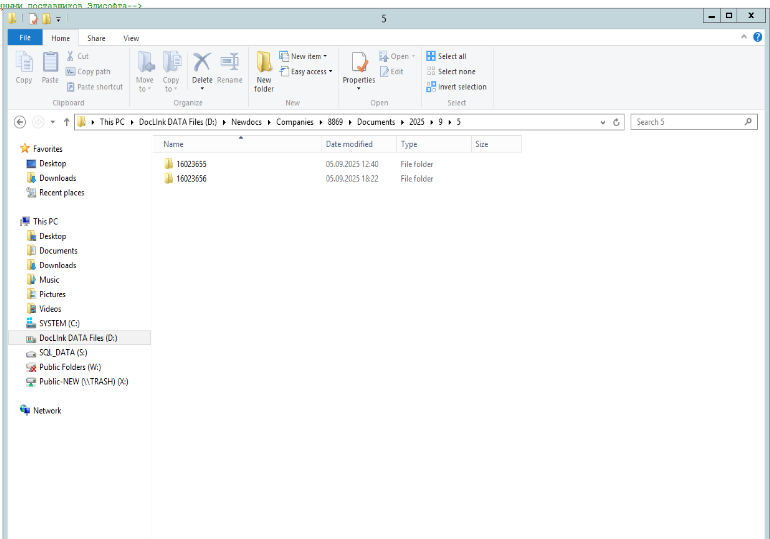This screenshot has width=770, height=539.
Task: Refresh the folder view
Action: click(x=616, y=122)
